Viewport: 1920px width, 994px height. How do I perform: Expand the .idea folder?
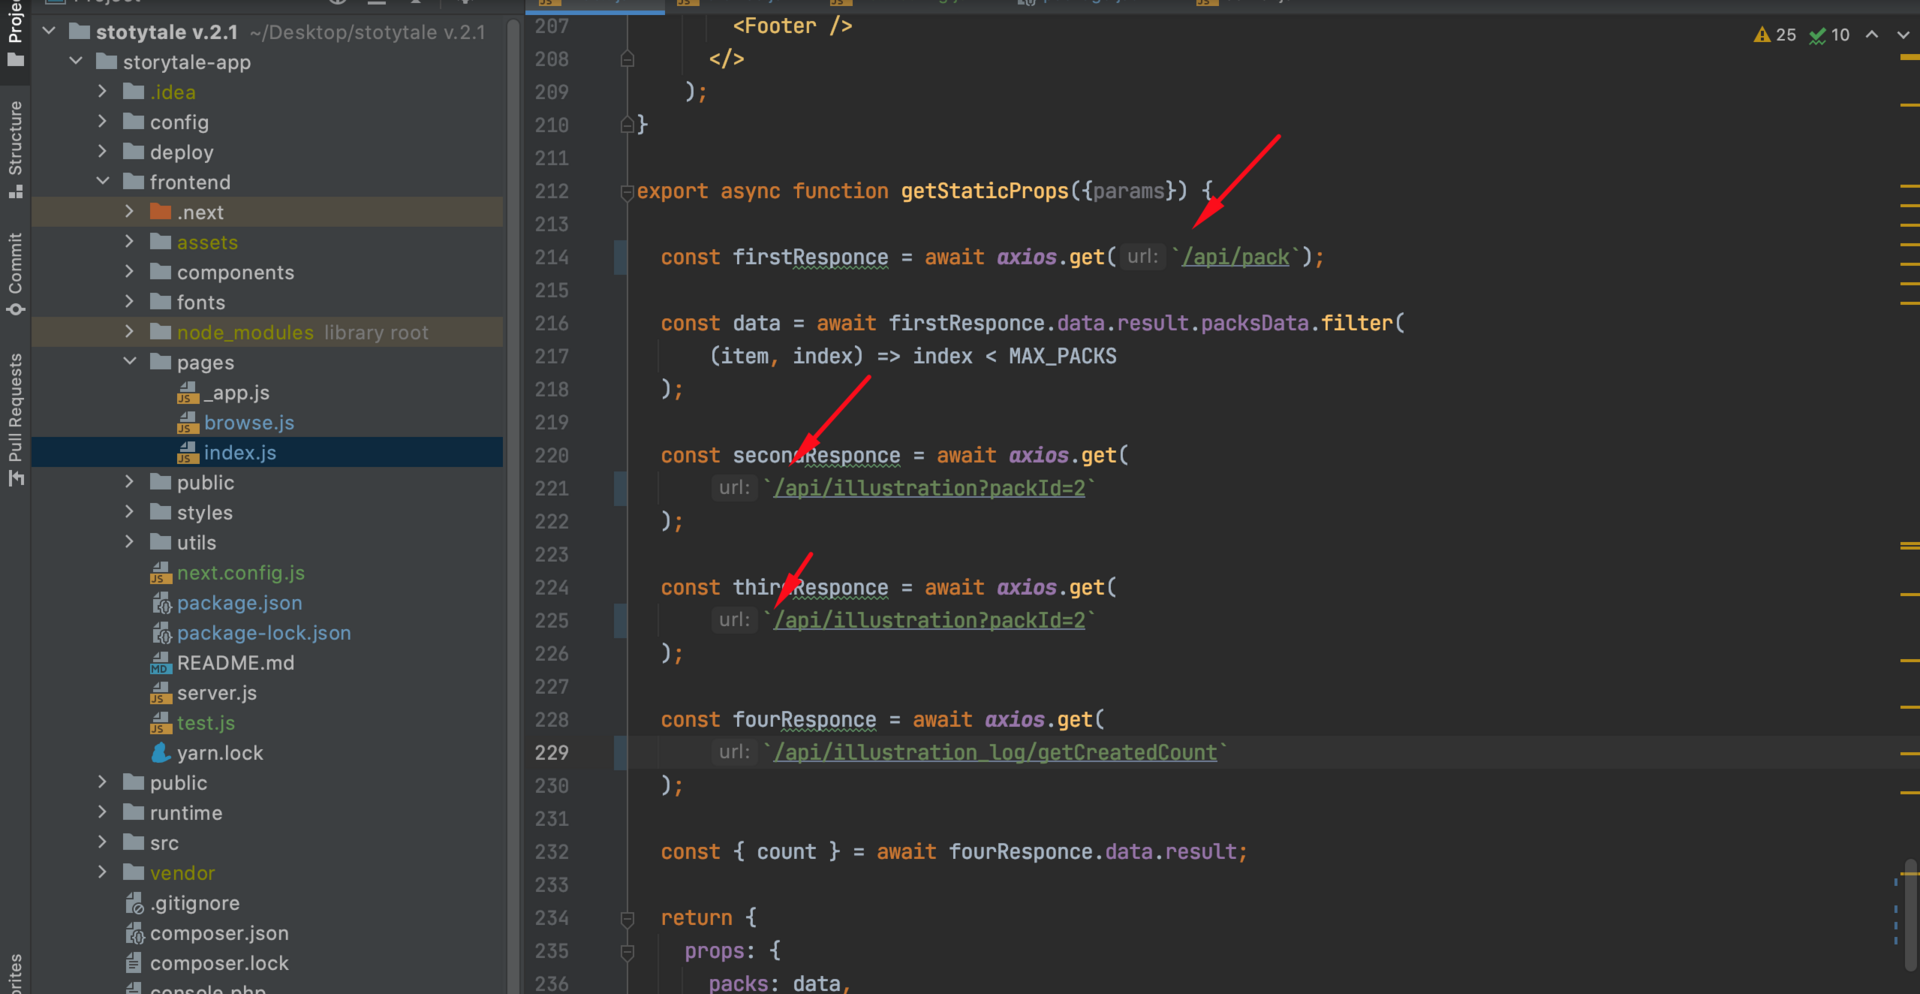(103, 92)
